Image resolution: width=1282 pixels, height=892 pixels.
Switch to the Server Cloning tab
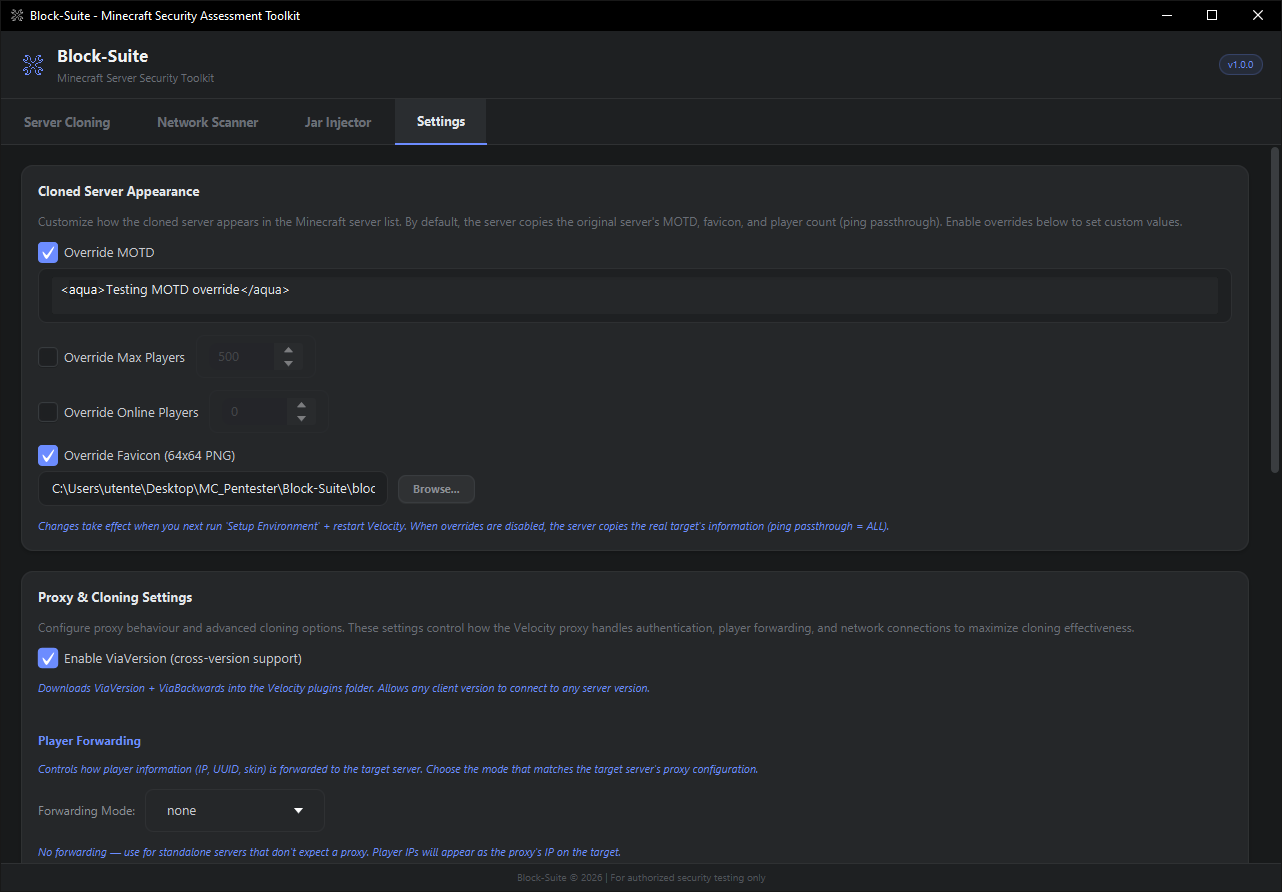coord(66,121)
